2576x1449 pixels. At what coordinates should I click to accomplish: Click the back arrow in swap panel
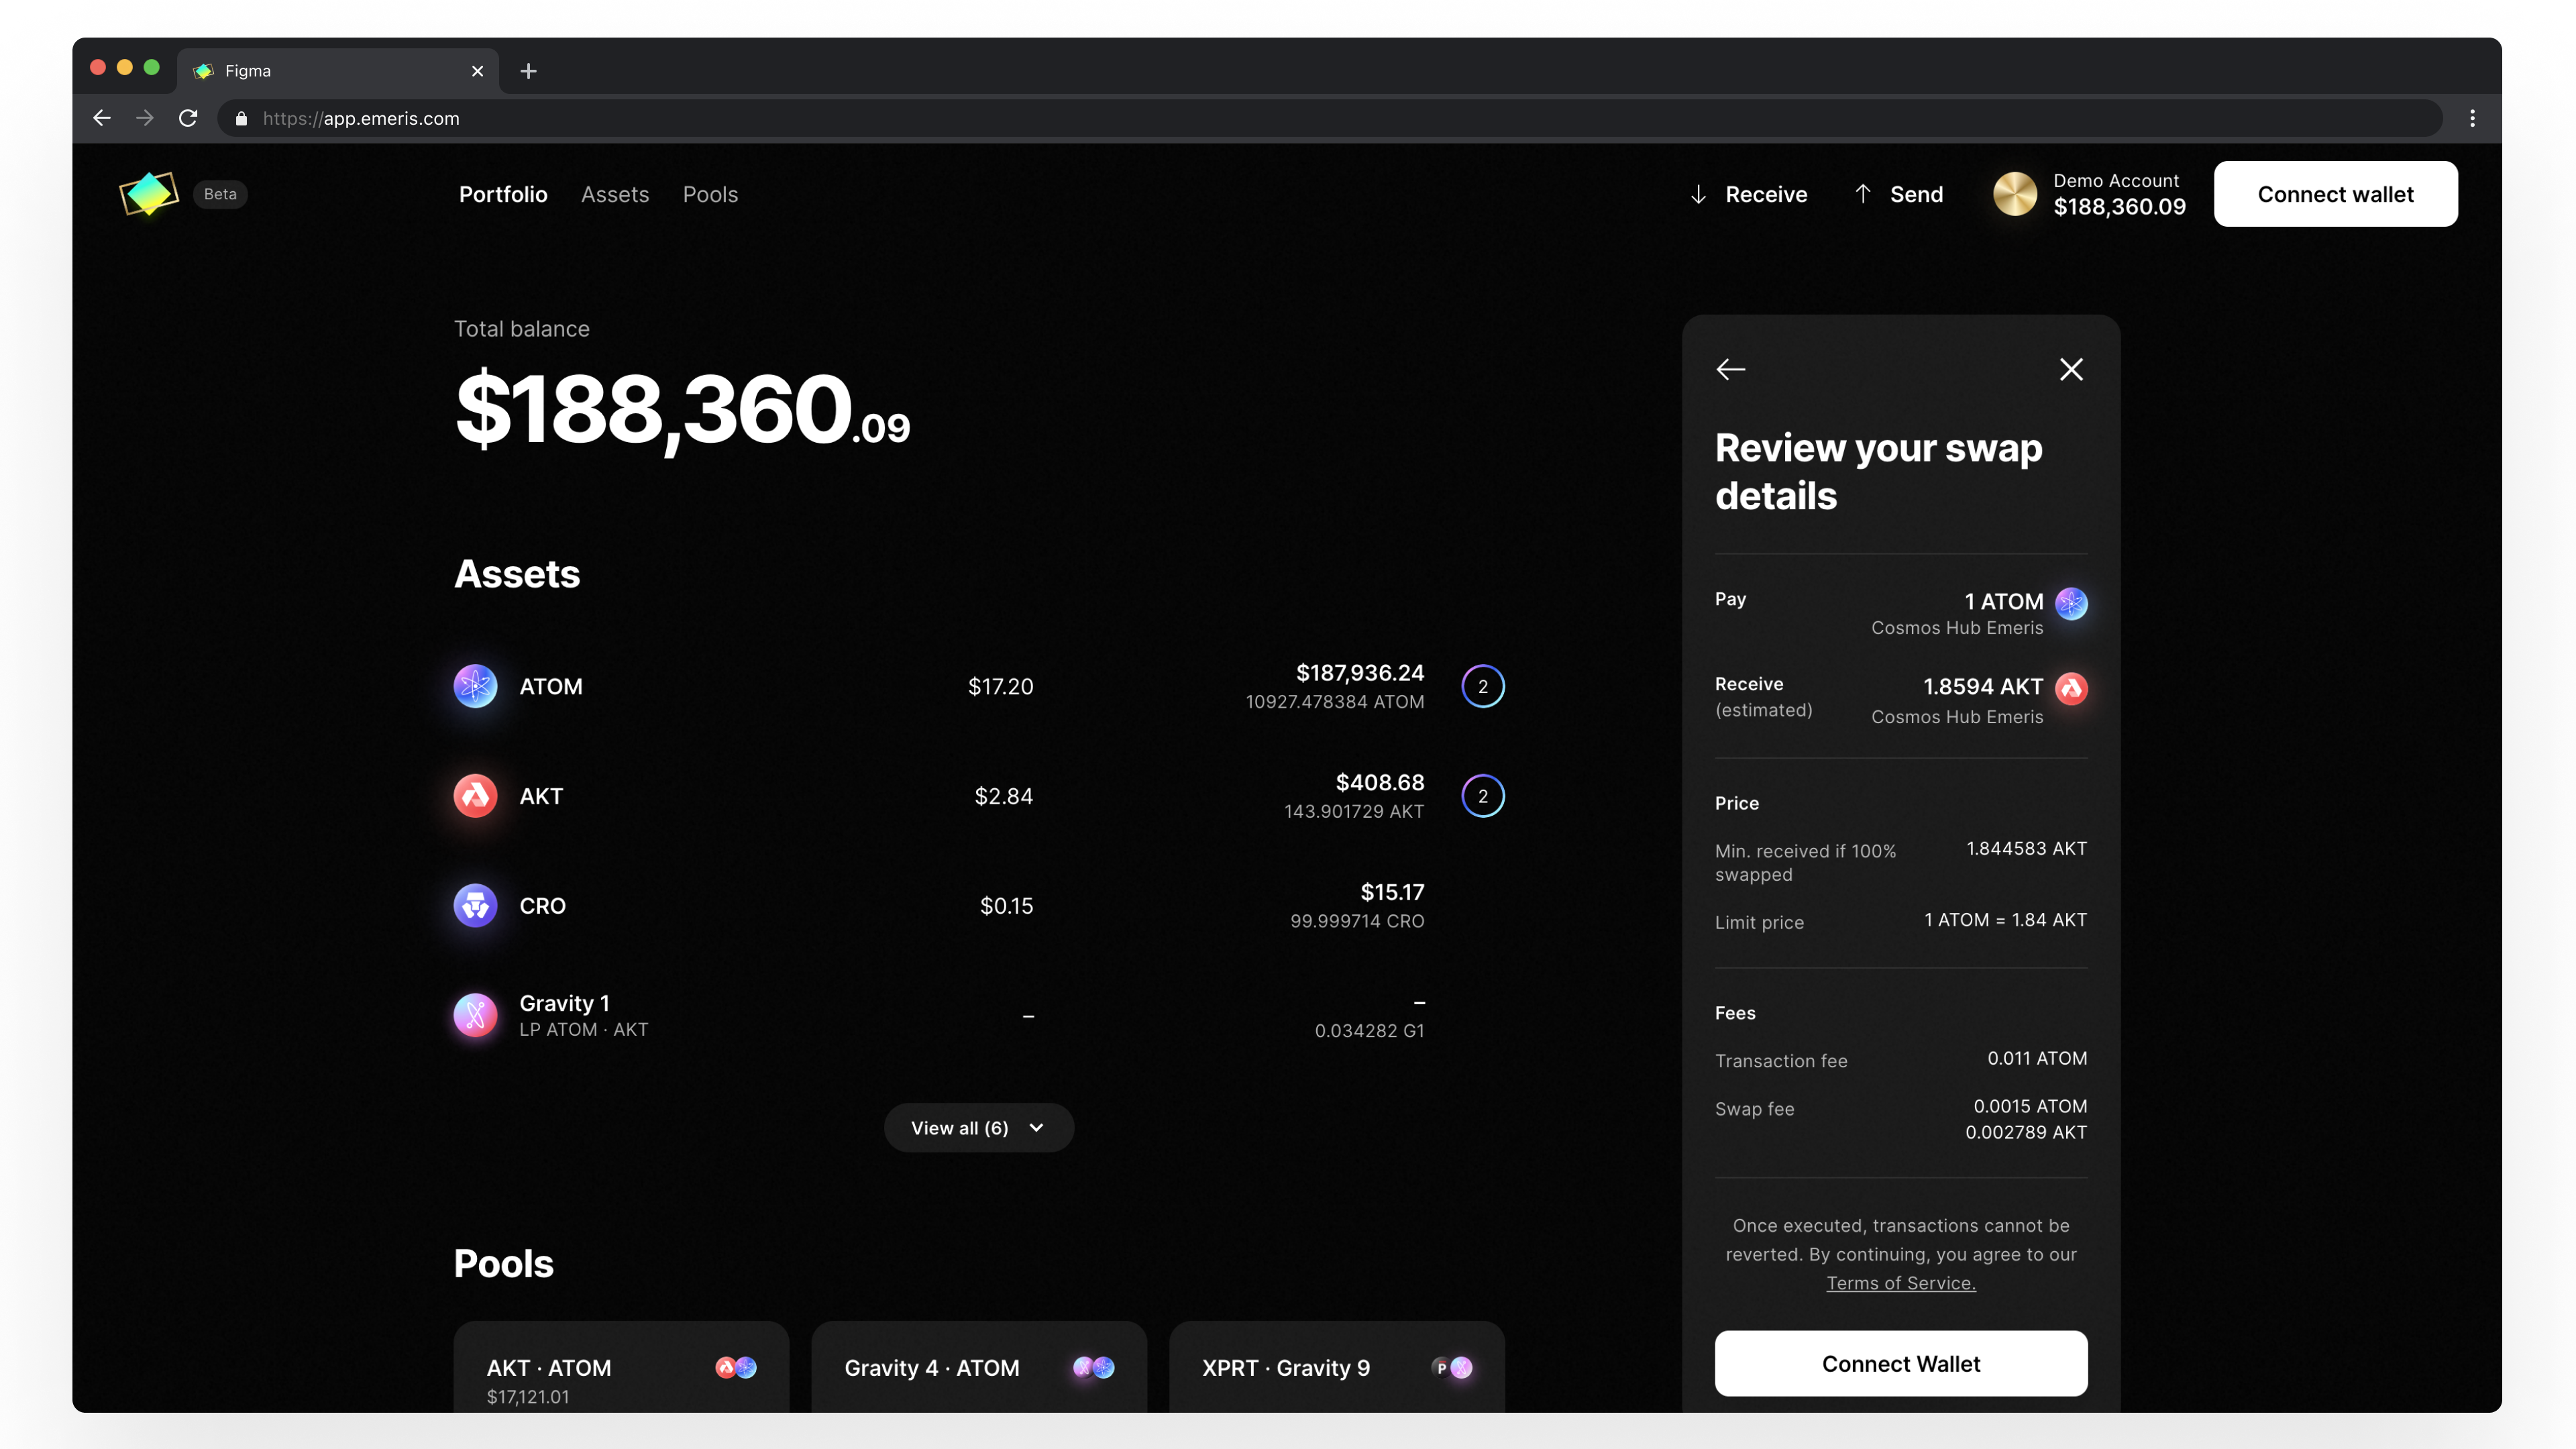(1731, 369)
